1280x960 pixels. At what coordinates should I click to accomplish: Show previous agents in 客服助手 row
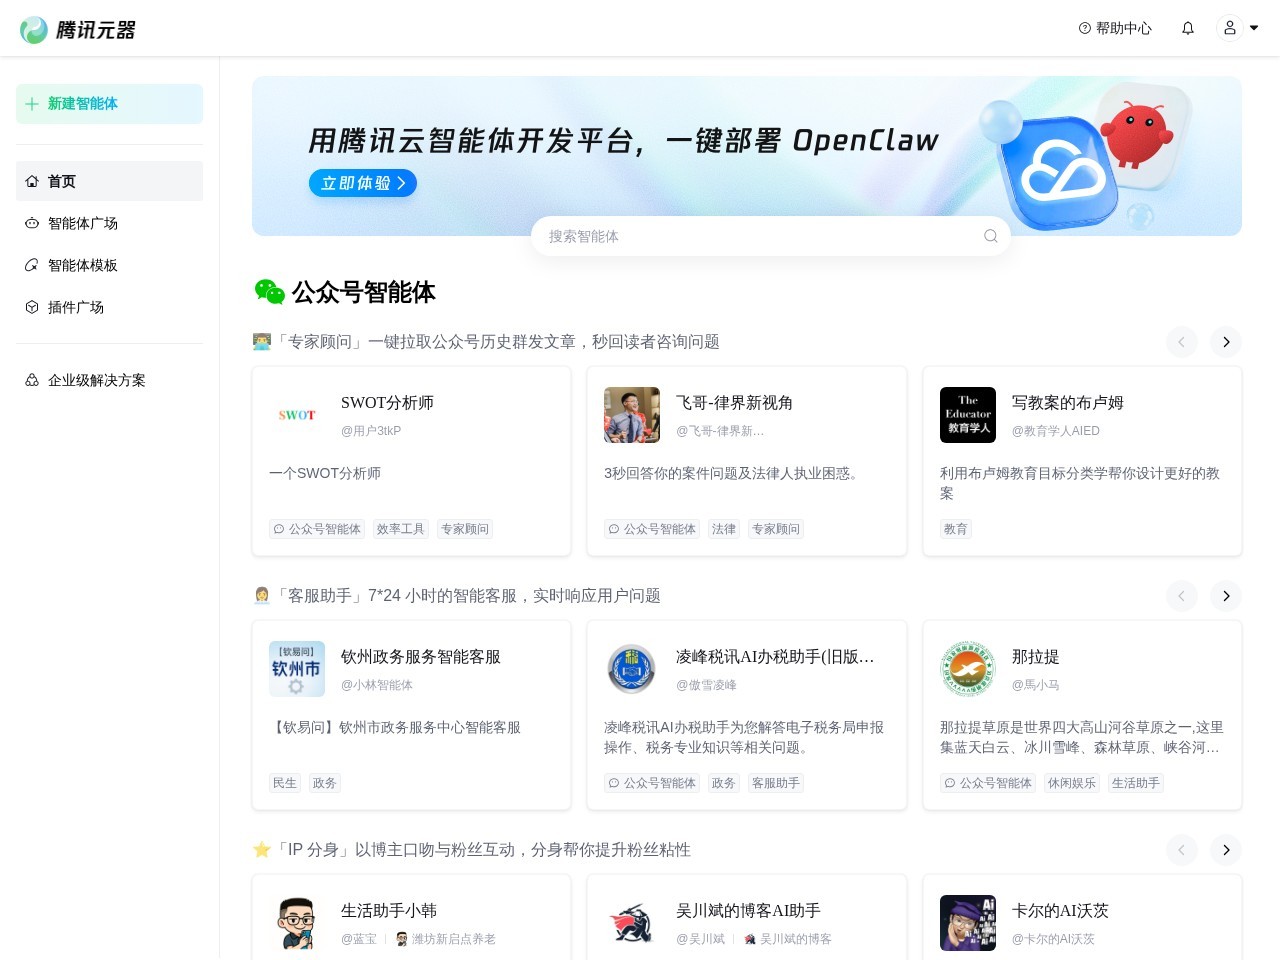(x=1181, y=596)
